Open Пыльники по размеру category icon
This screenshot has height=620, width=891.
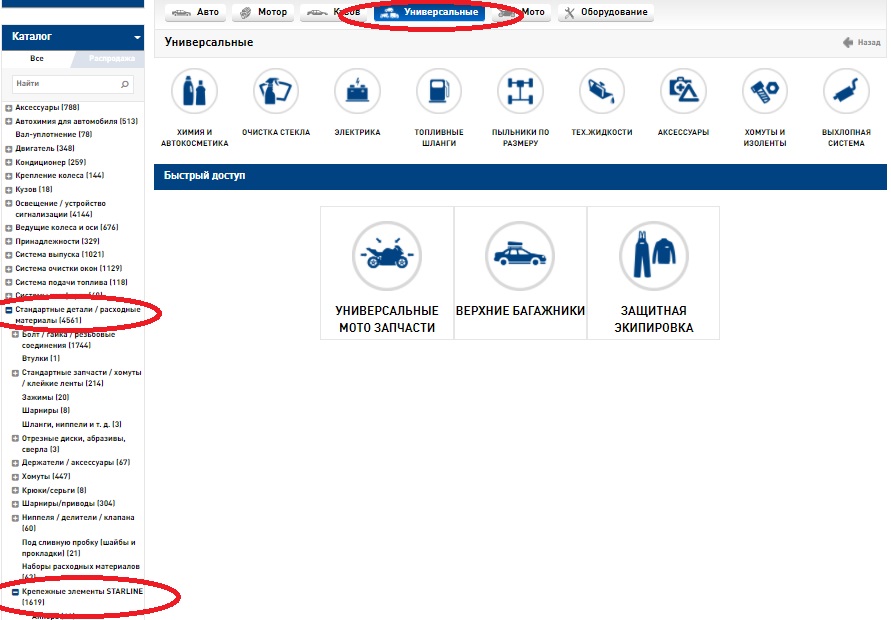520,92
